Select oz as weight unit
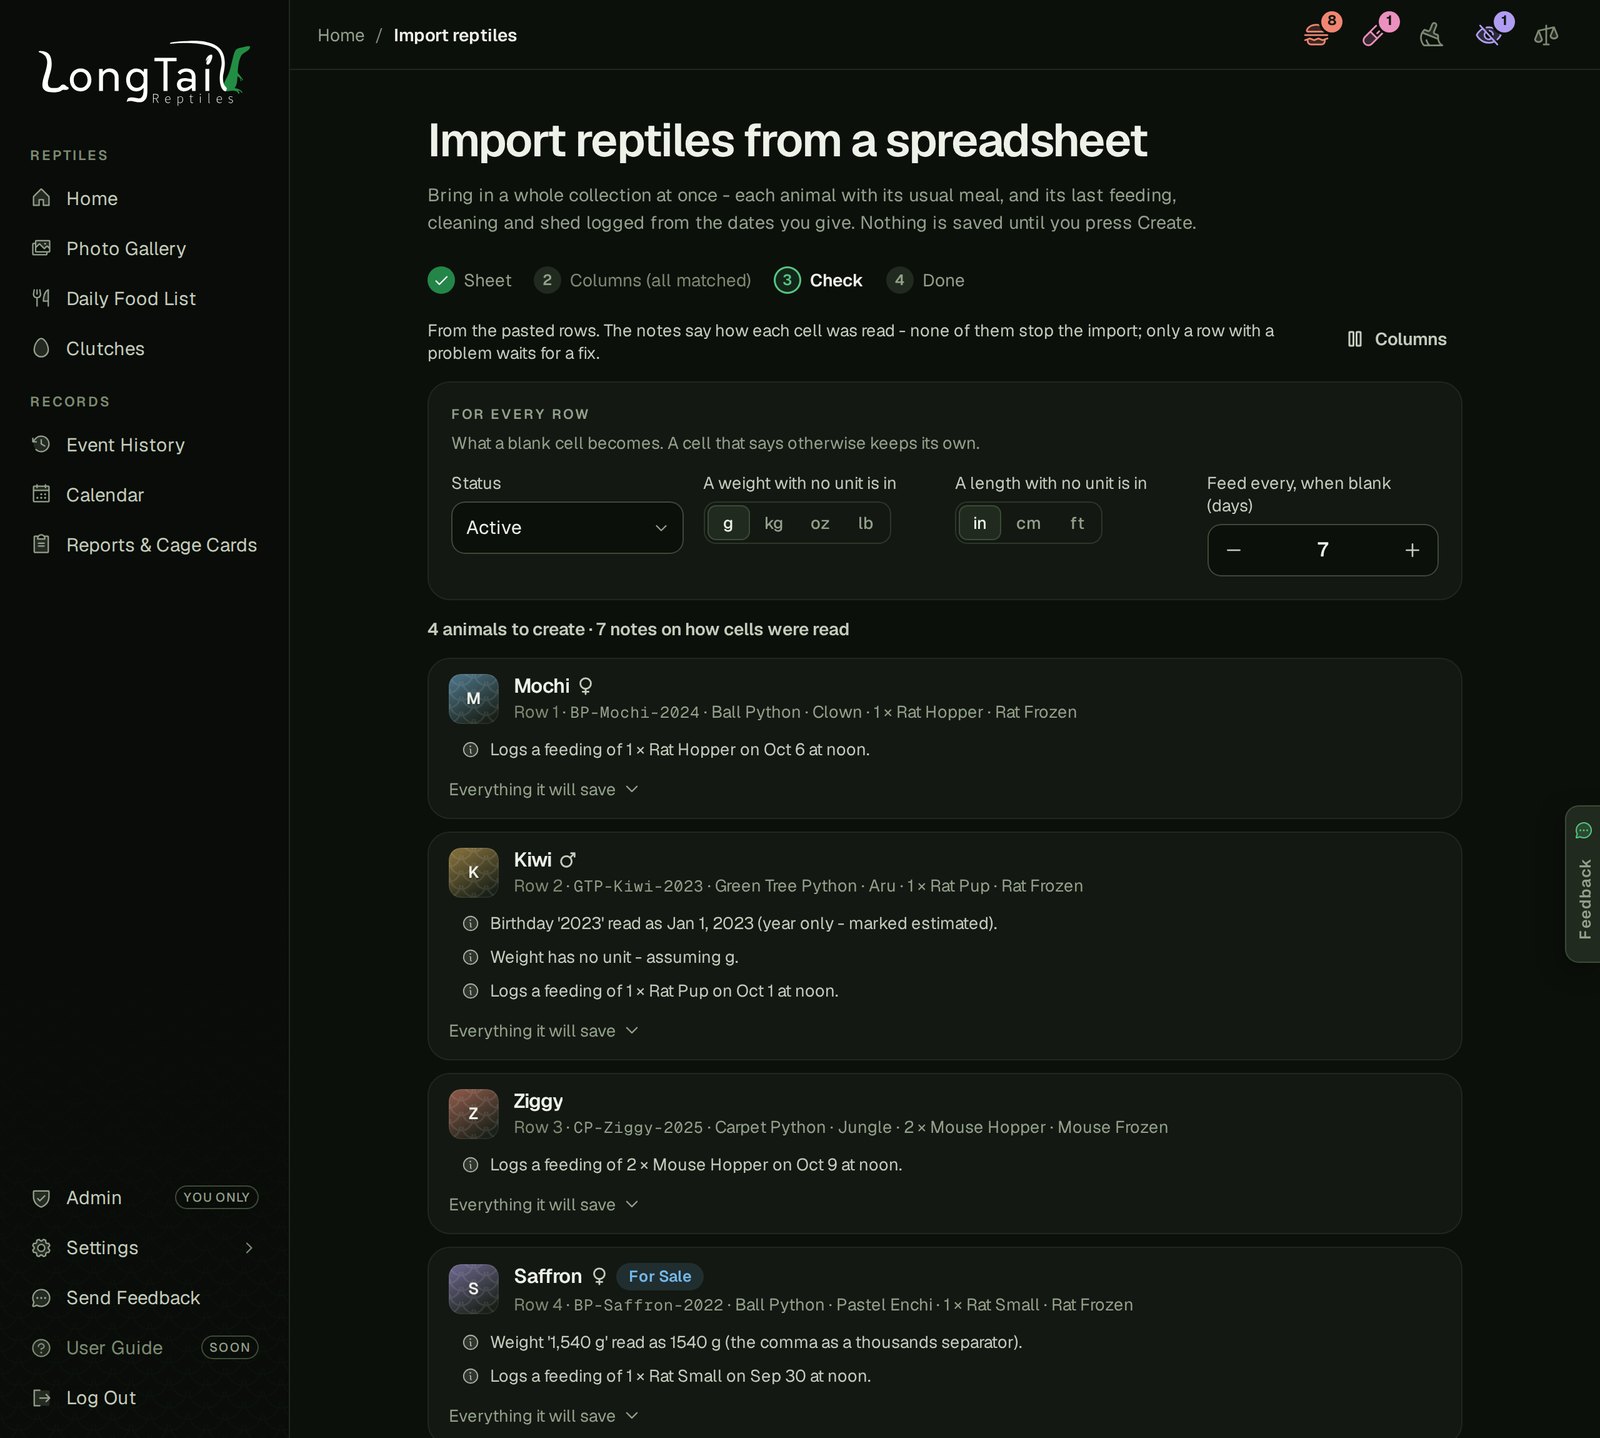This screenshot has height=1438, width=1600. coord(820,523)
